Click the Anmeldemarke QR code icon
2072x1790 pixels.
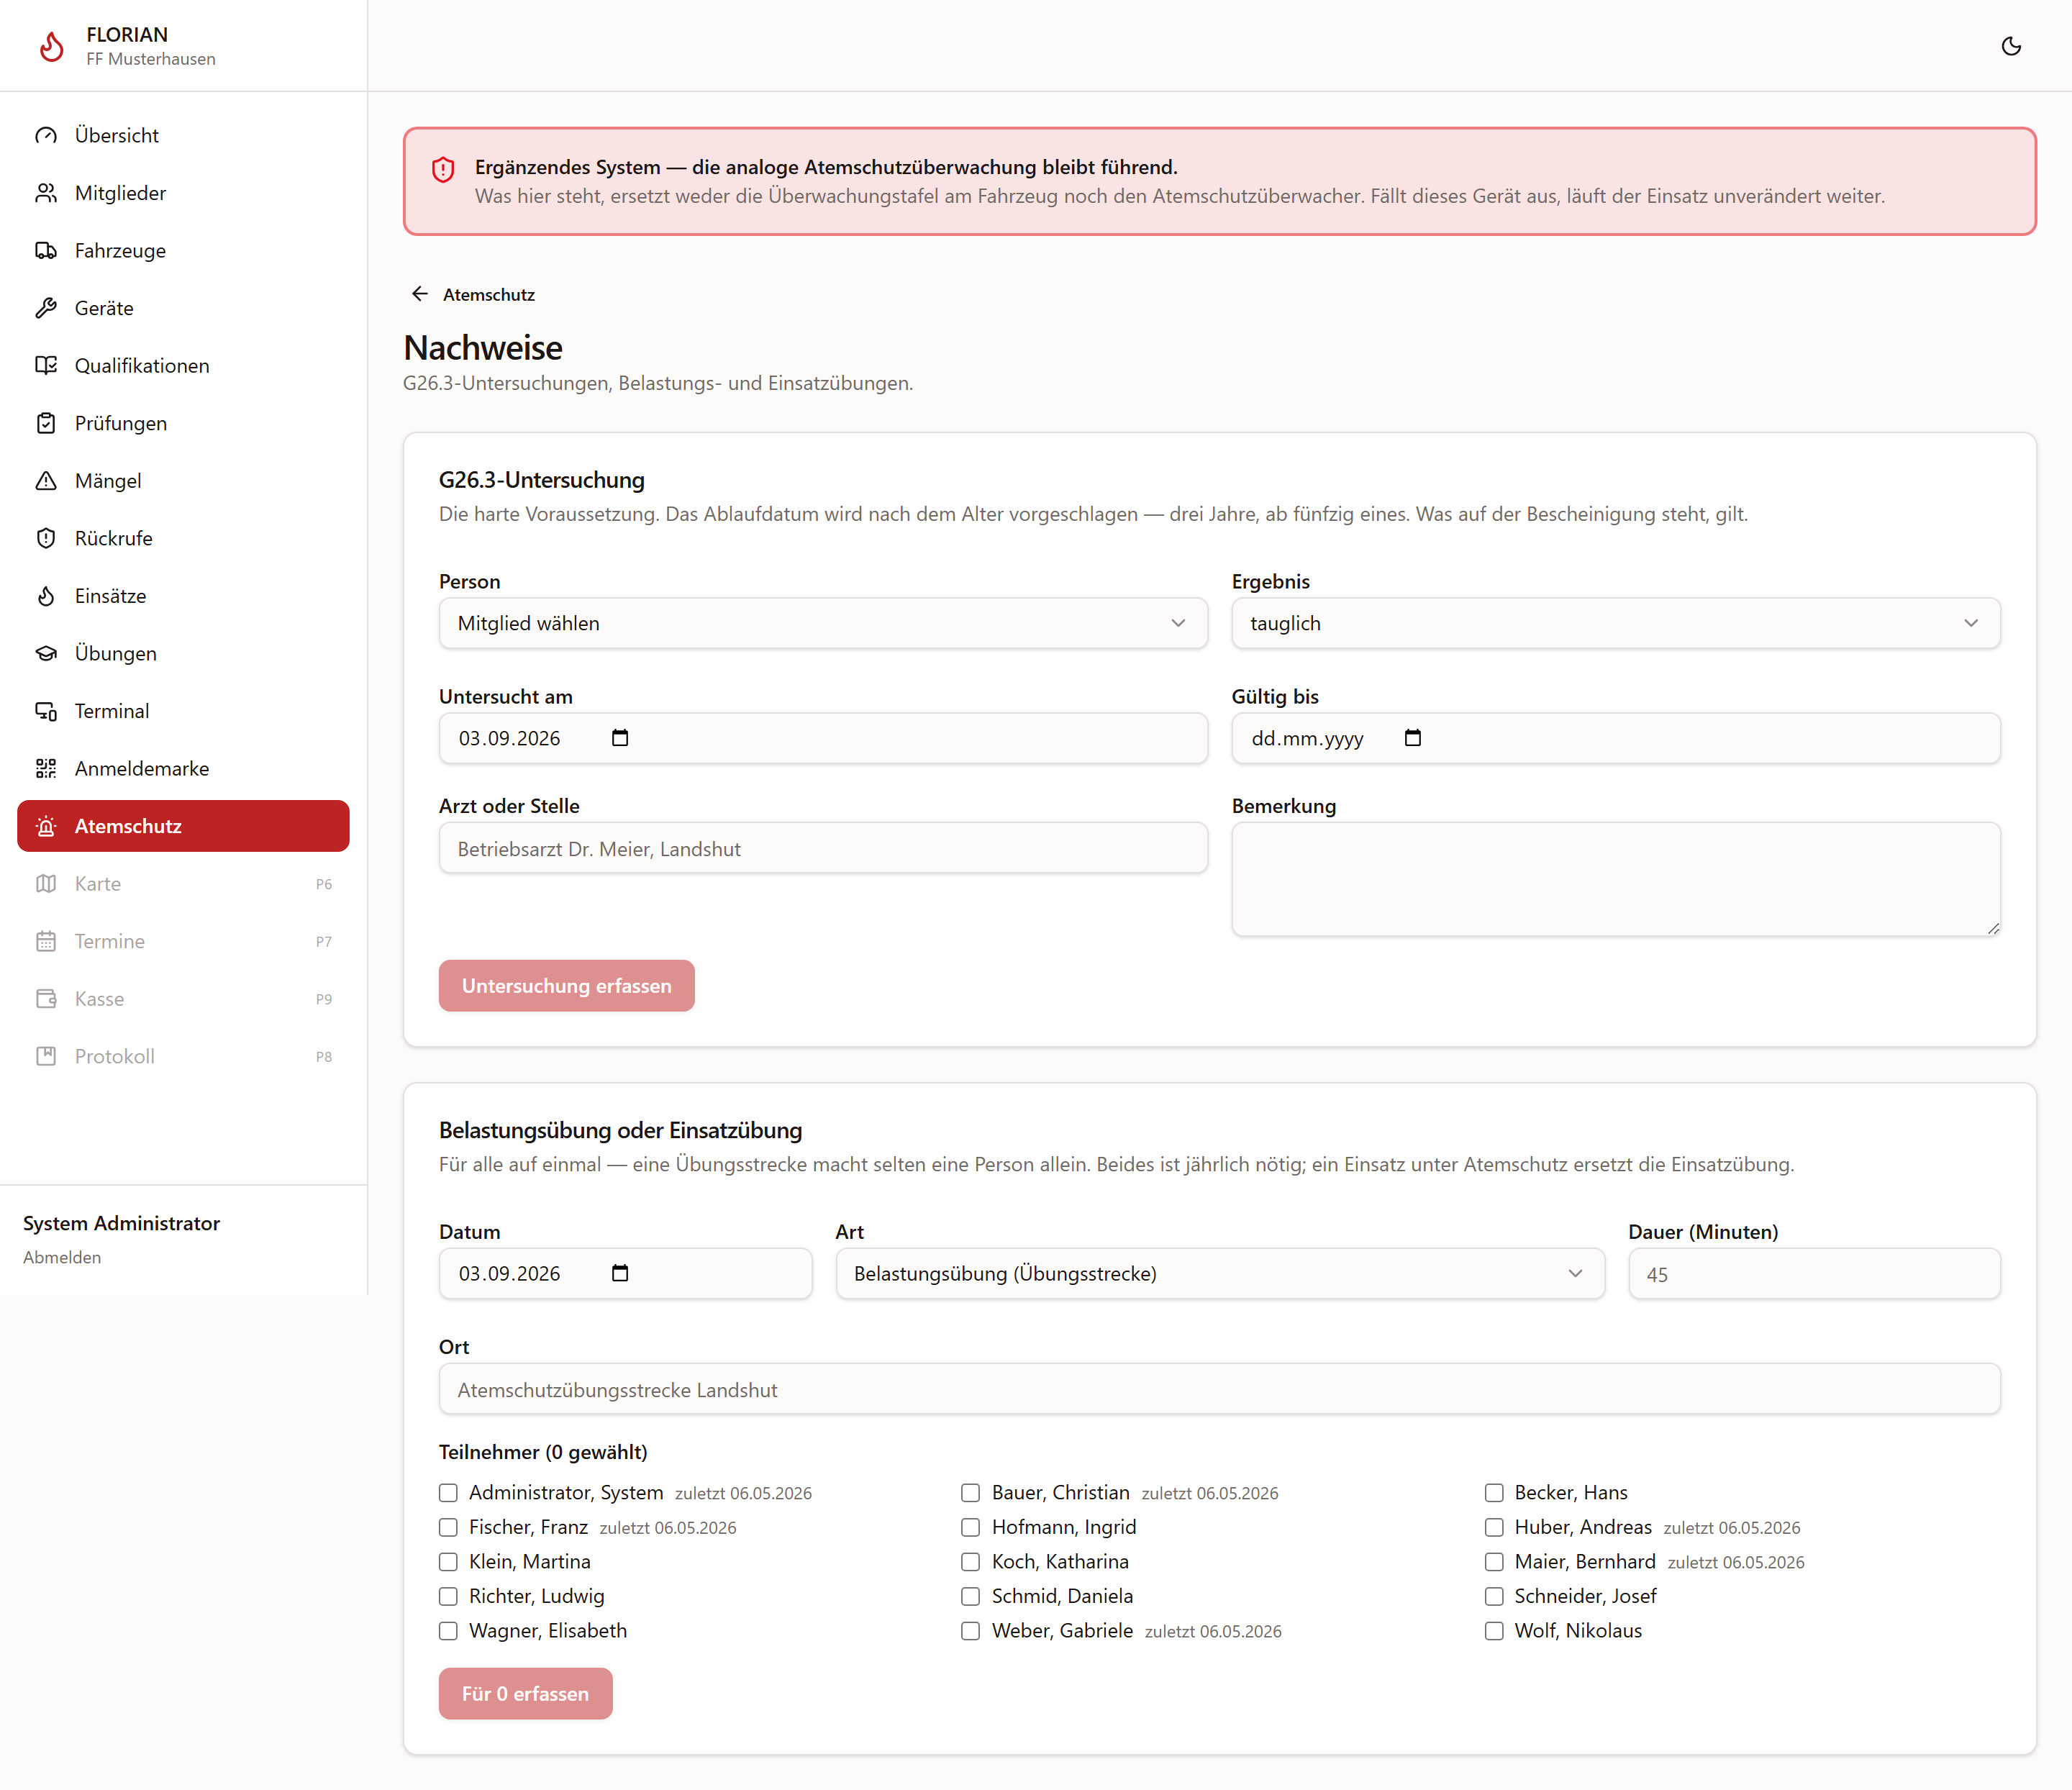tap(46, 768)
